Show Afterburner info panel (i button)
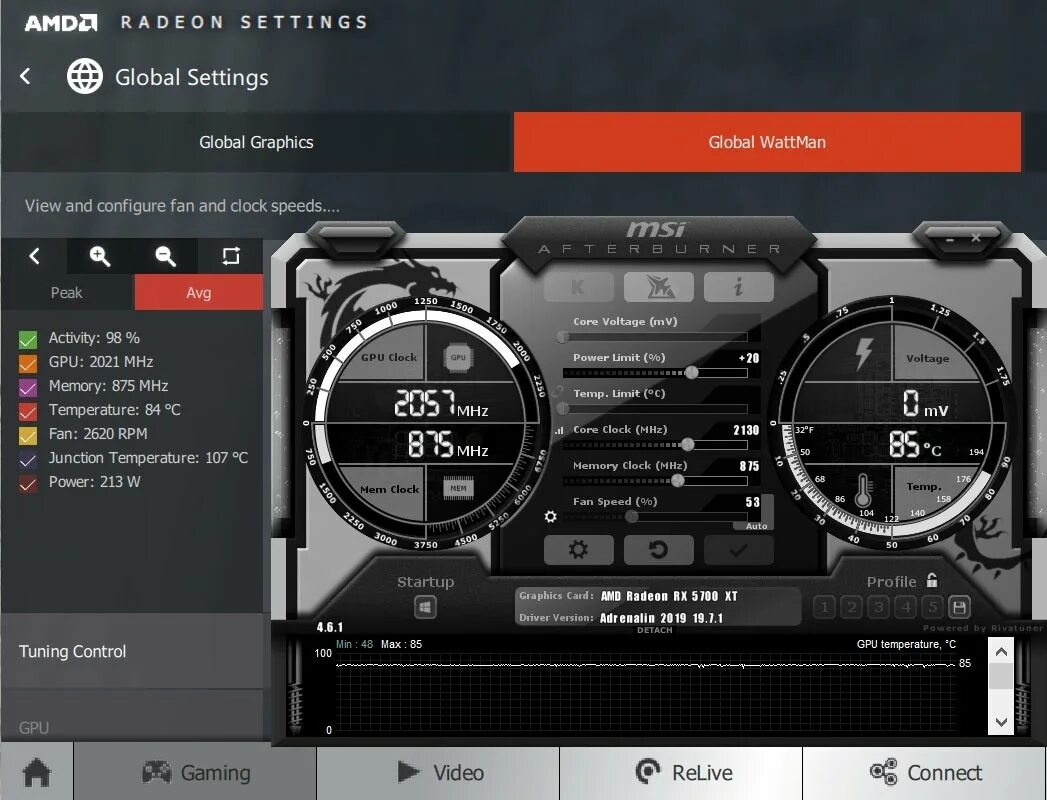The image size is (1047, 800). pos(739,287)
